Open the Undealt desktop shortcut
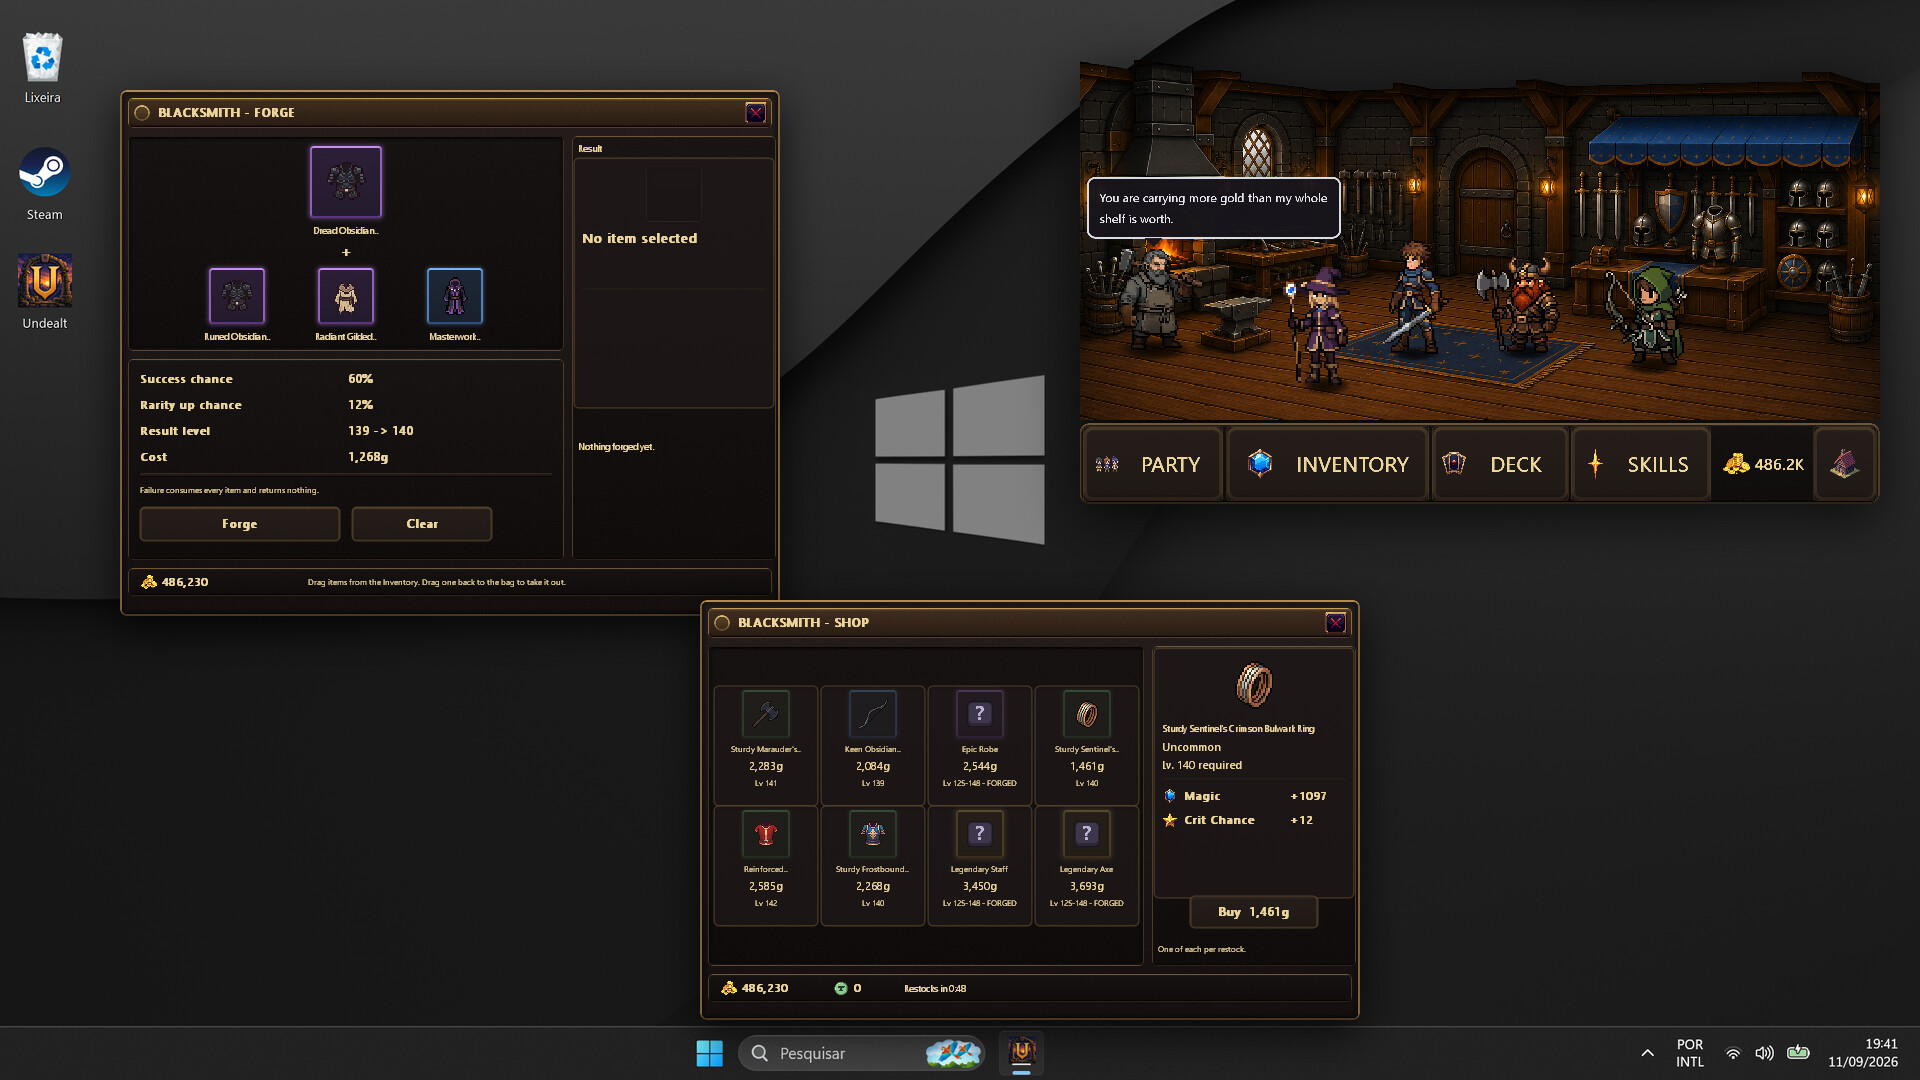This screenshot has width=1920, height=1080. pos(44,292)
